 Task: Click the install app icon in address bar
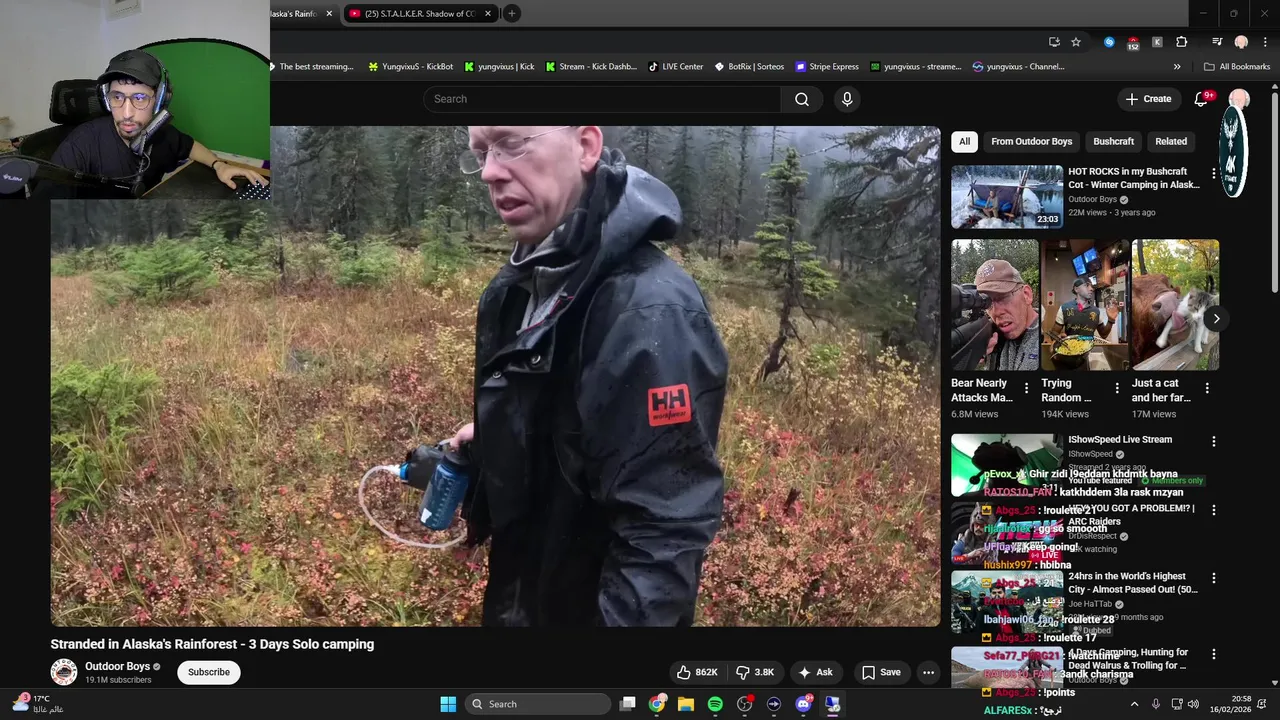click(x=1054, y=42)
